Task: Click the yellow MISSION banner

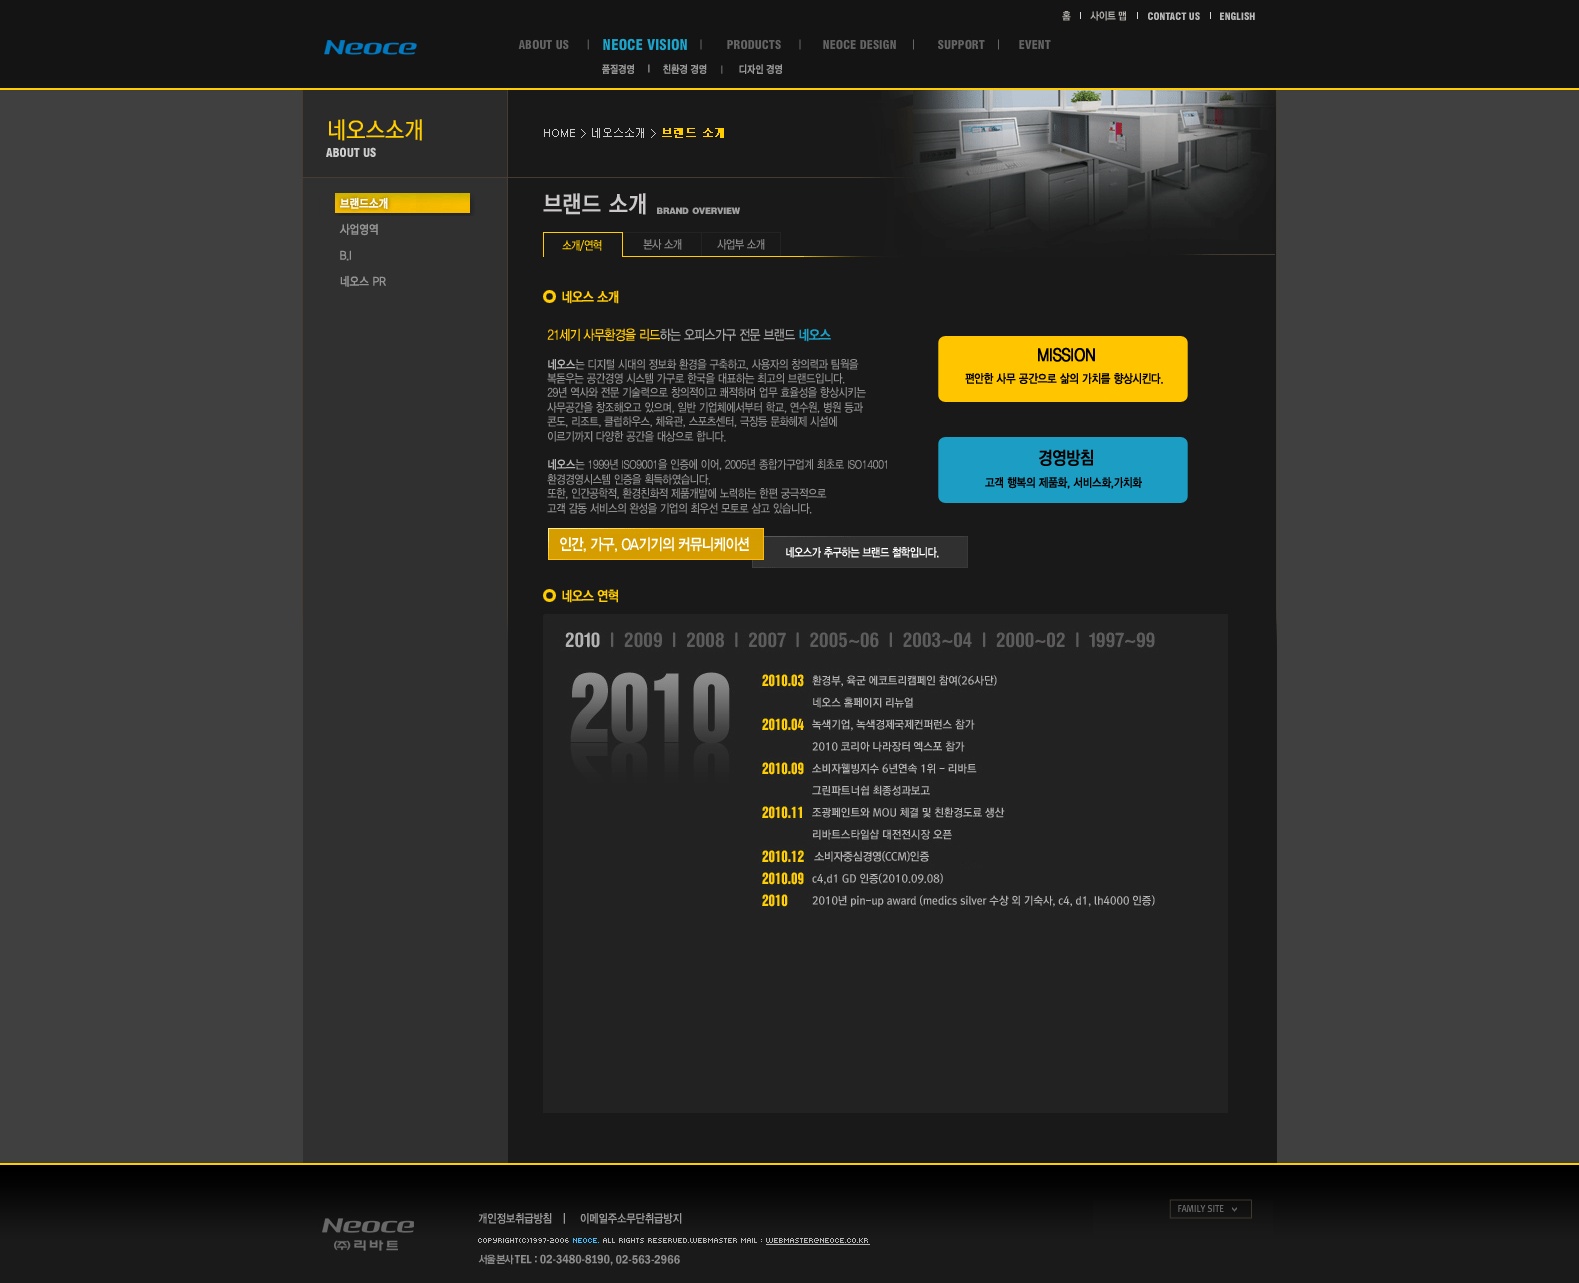Action: coord(1062,369)
